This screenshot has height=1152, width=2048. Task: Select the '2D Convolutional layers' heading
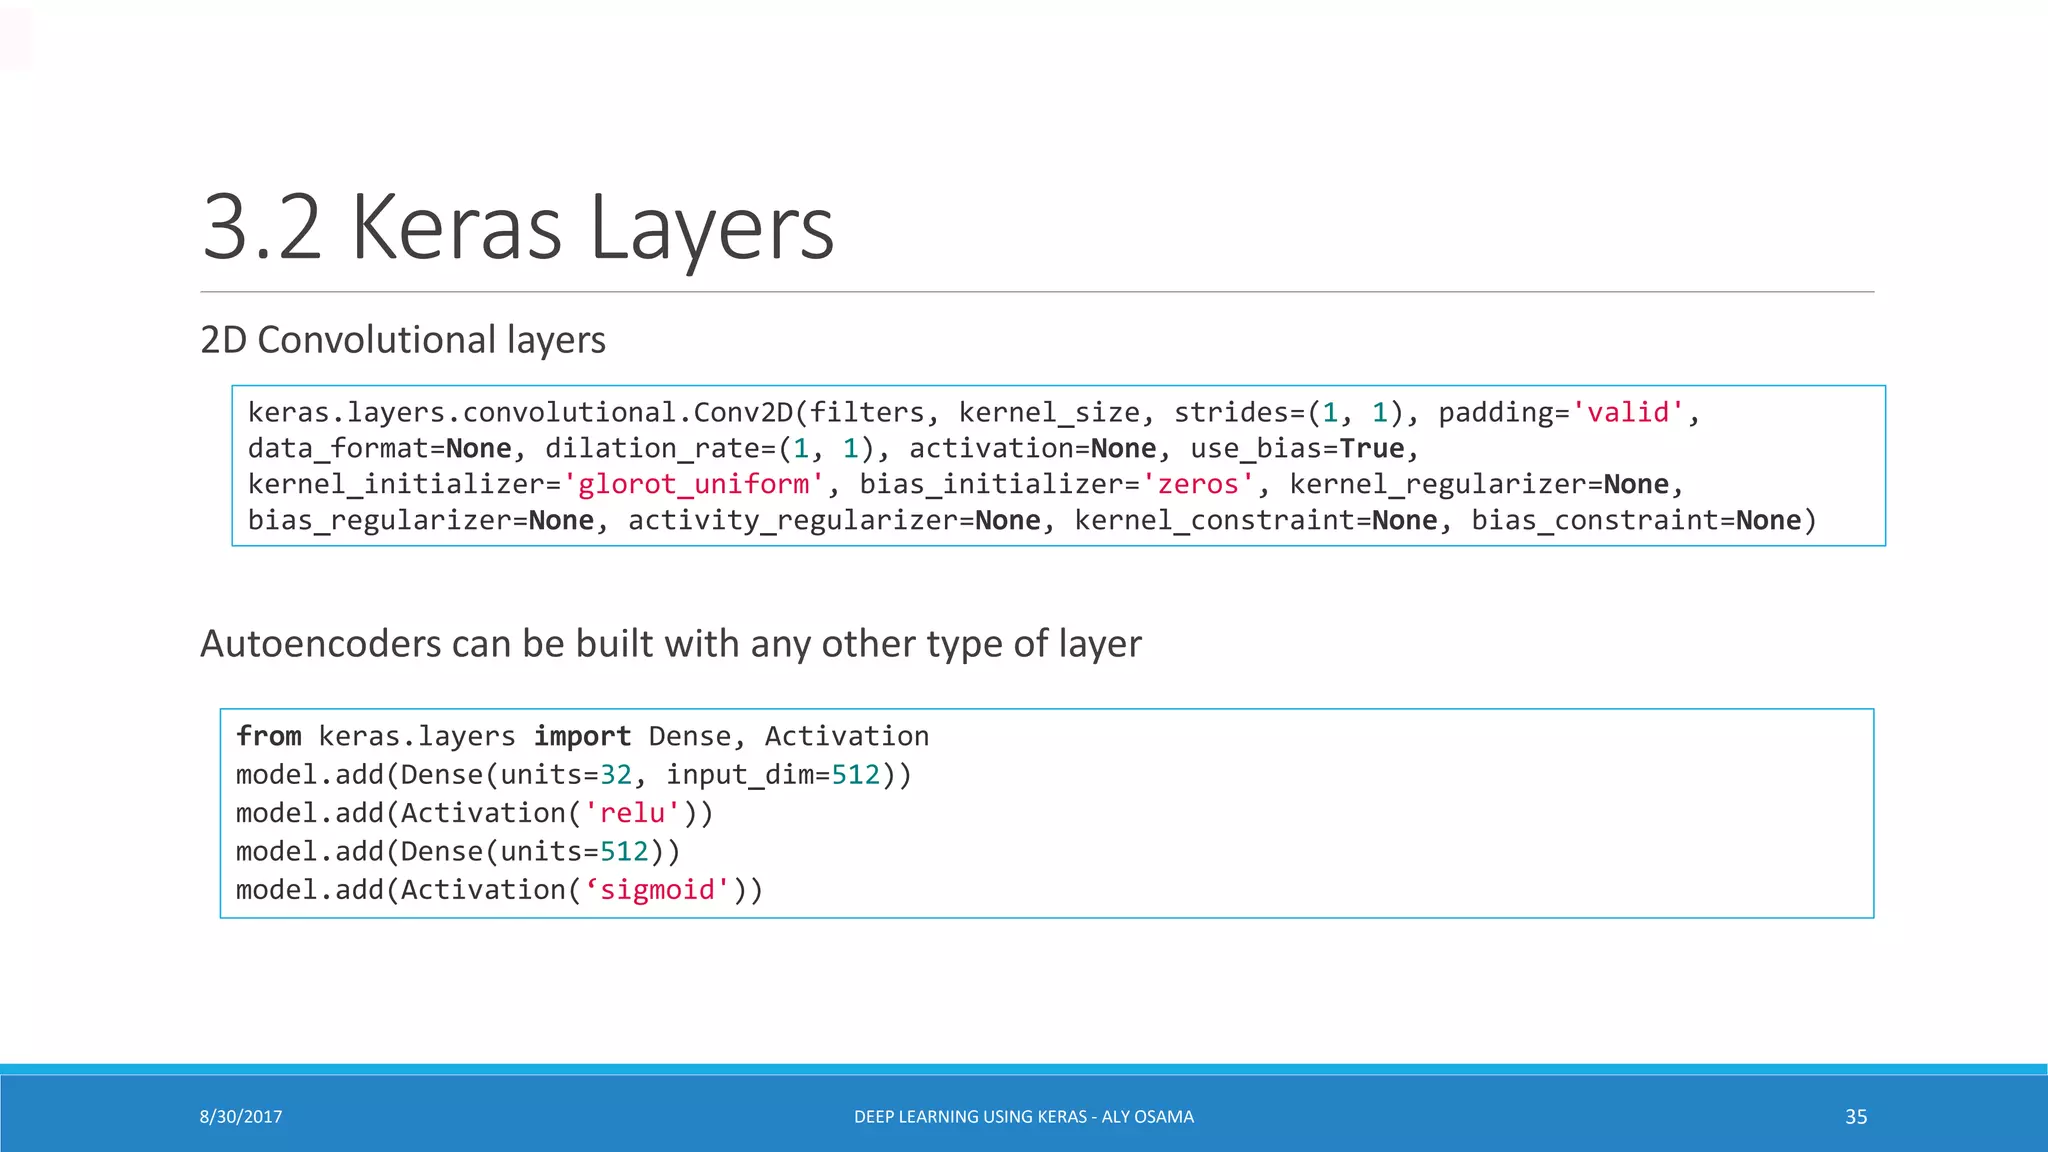tap(403, 340)
